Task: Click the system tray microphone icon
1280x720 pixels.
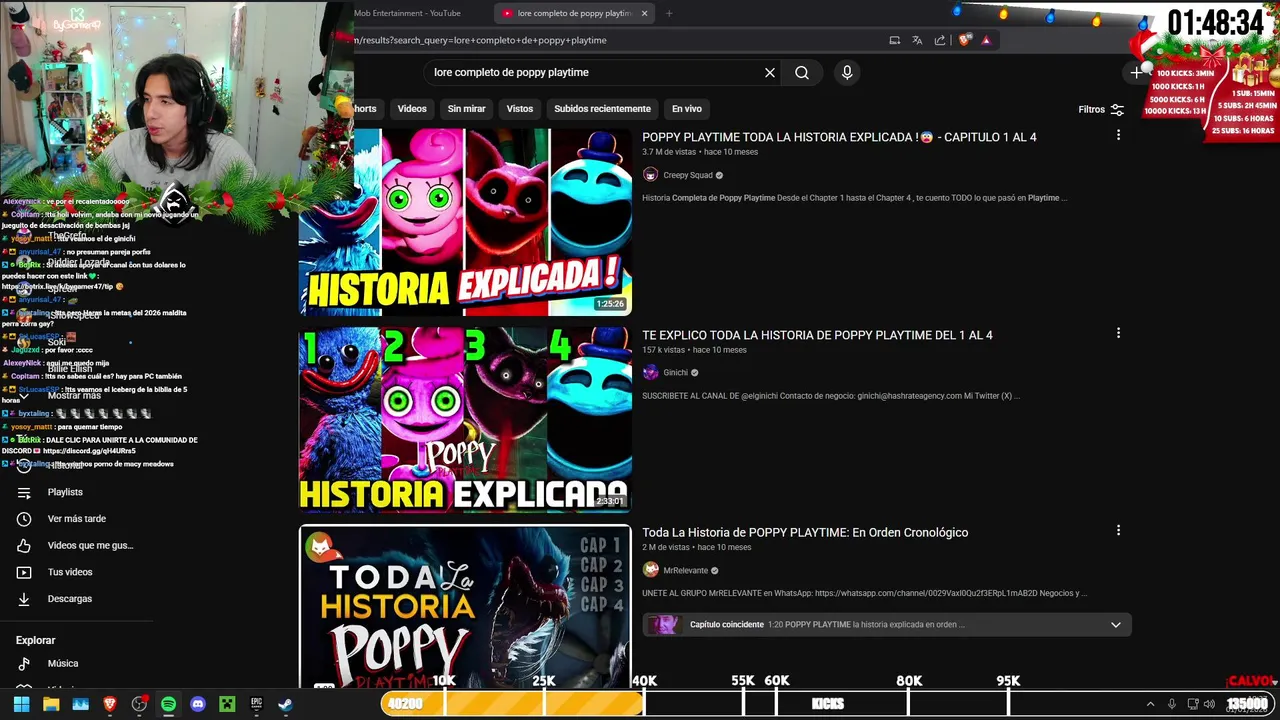Action: click(1172, 704)
